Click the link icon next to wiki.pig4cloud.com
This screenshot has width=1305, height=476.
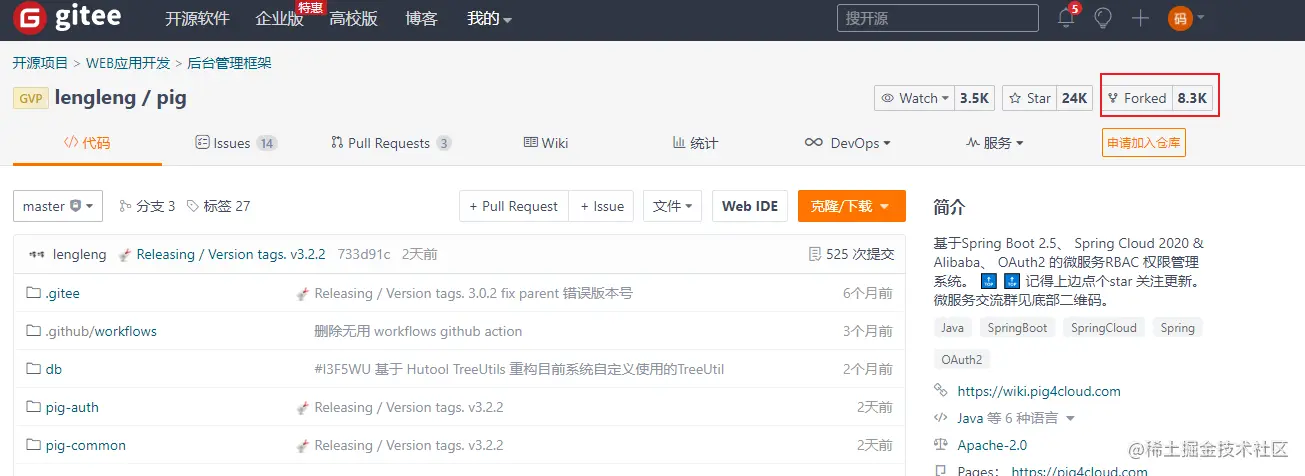point(940,391)
